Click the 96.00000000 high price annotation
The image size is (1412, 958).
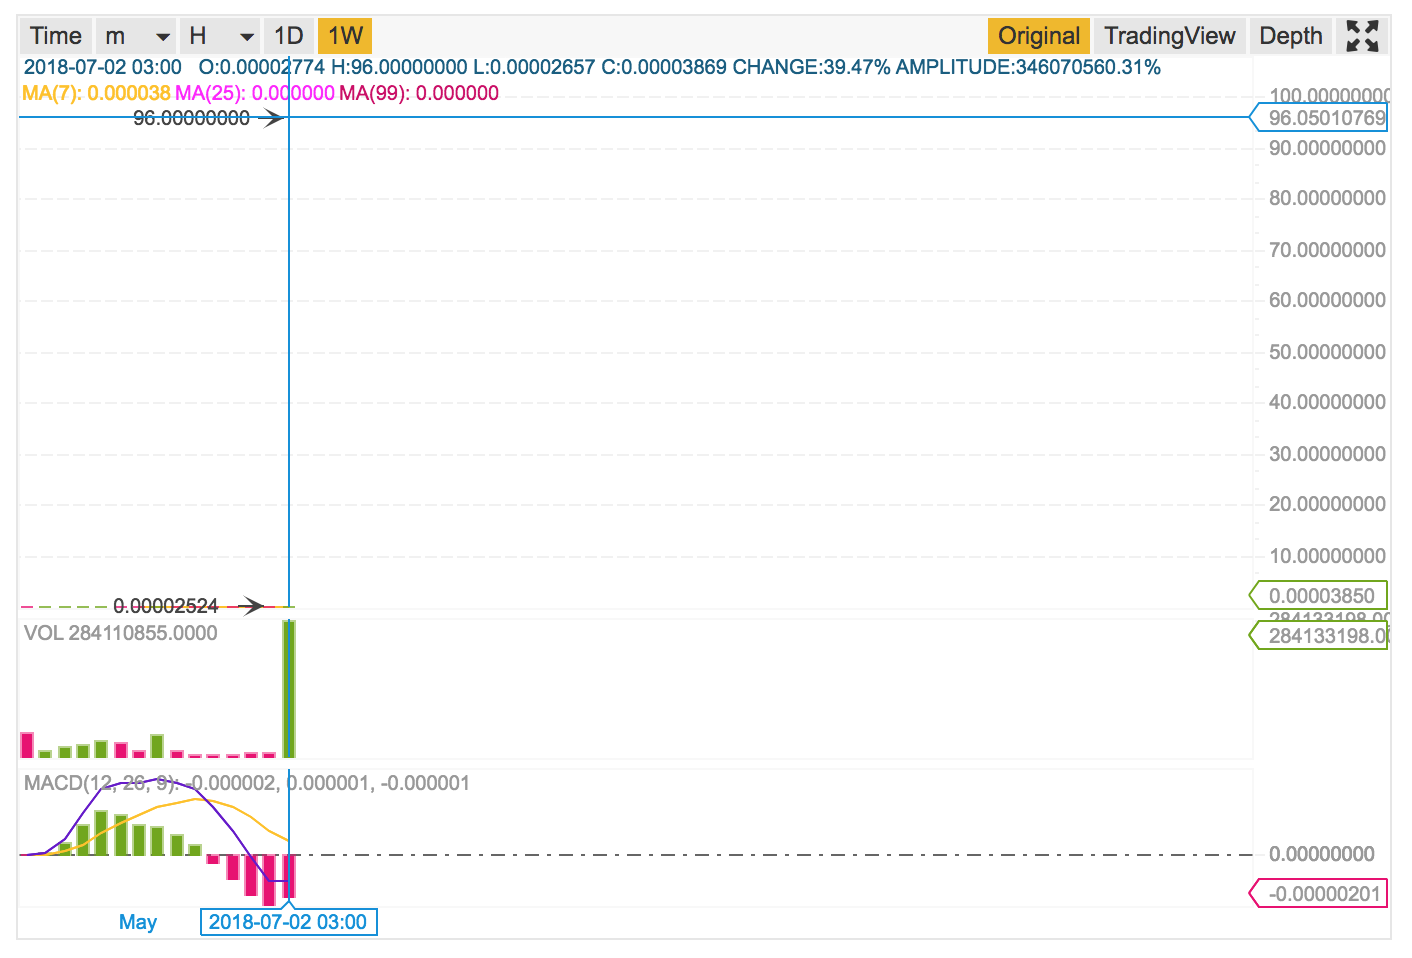coord(191,118)
